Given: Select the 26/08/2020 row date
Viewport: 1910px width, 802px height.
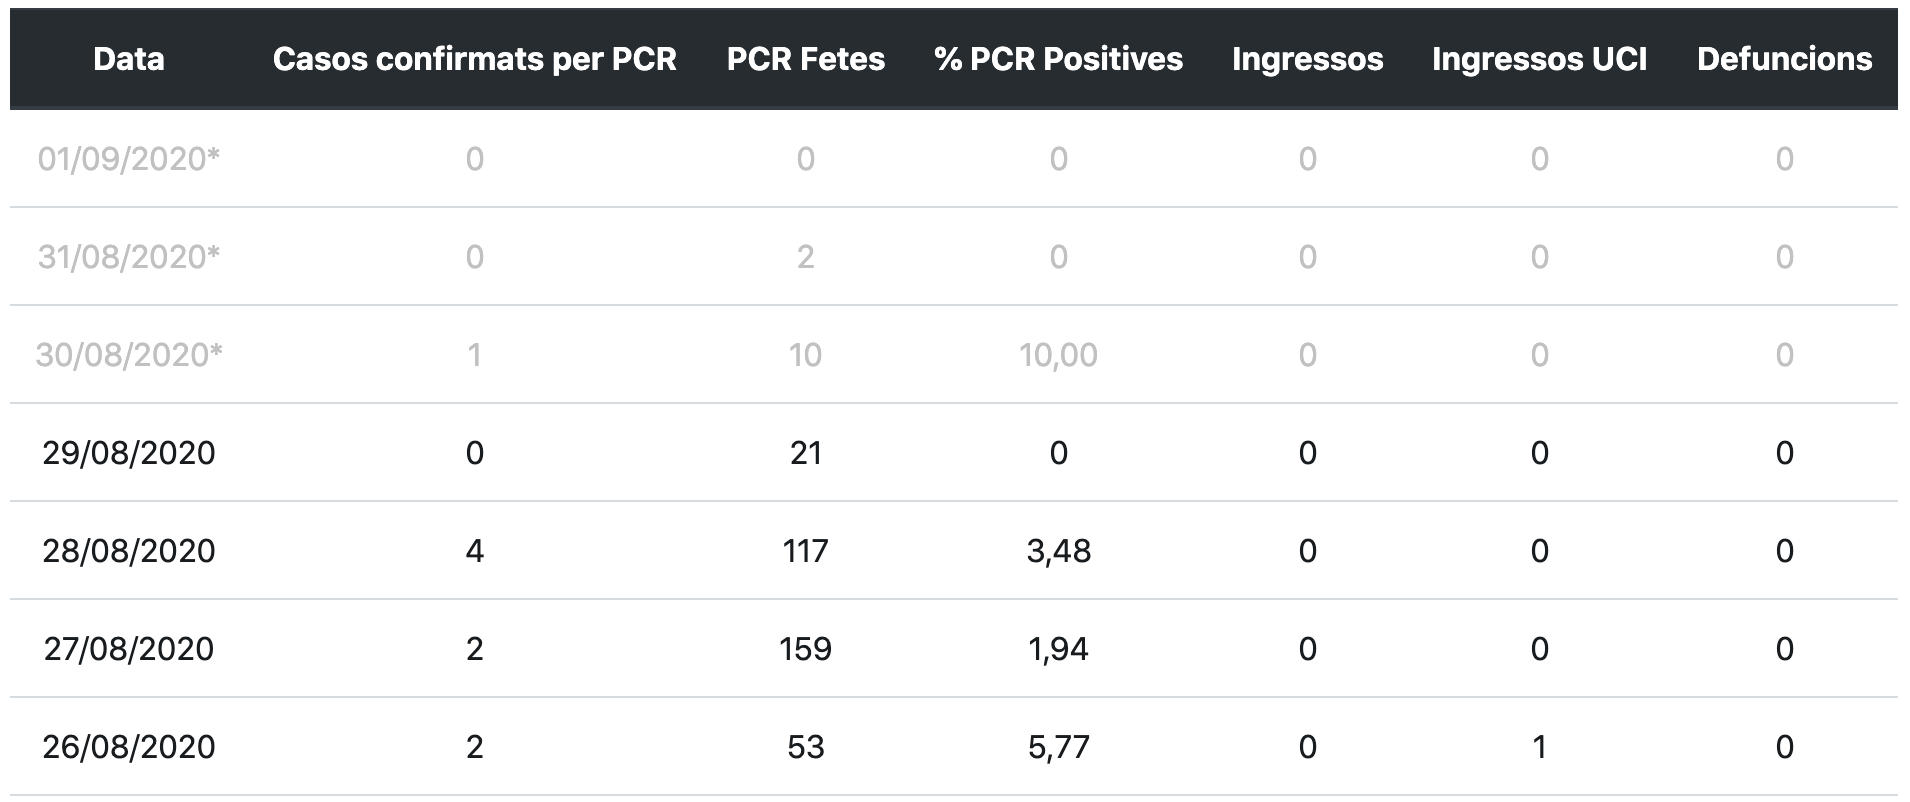Looking at the screenshot, I should click(x=128, y=747).
